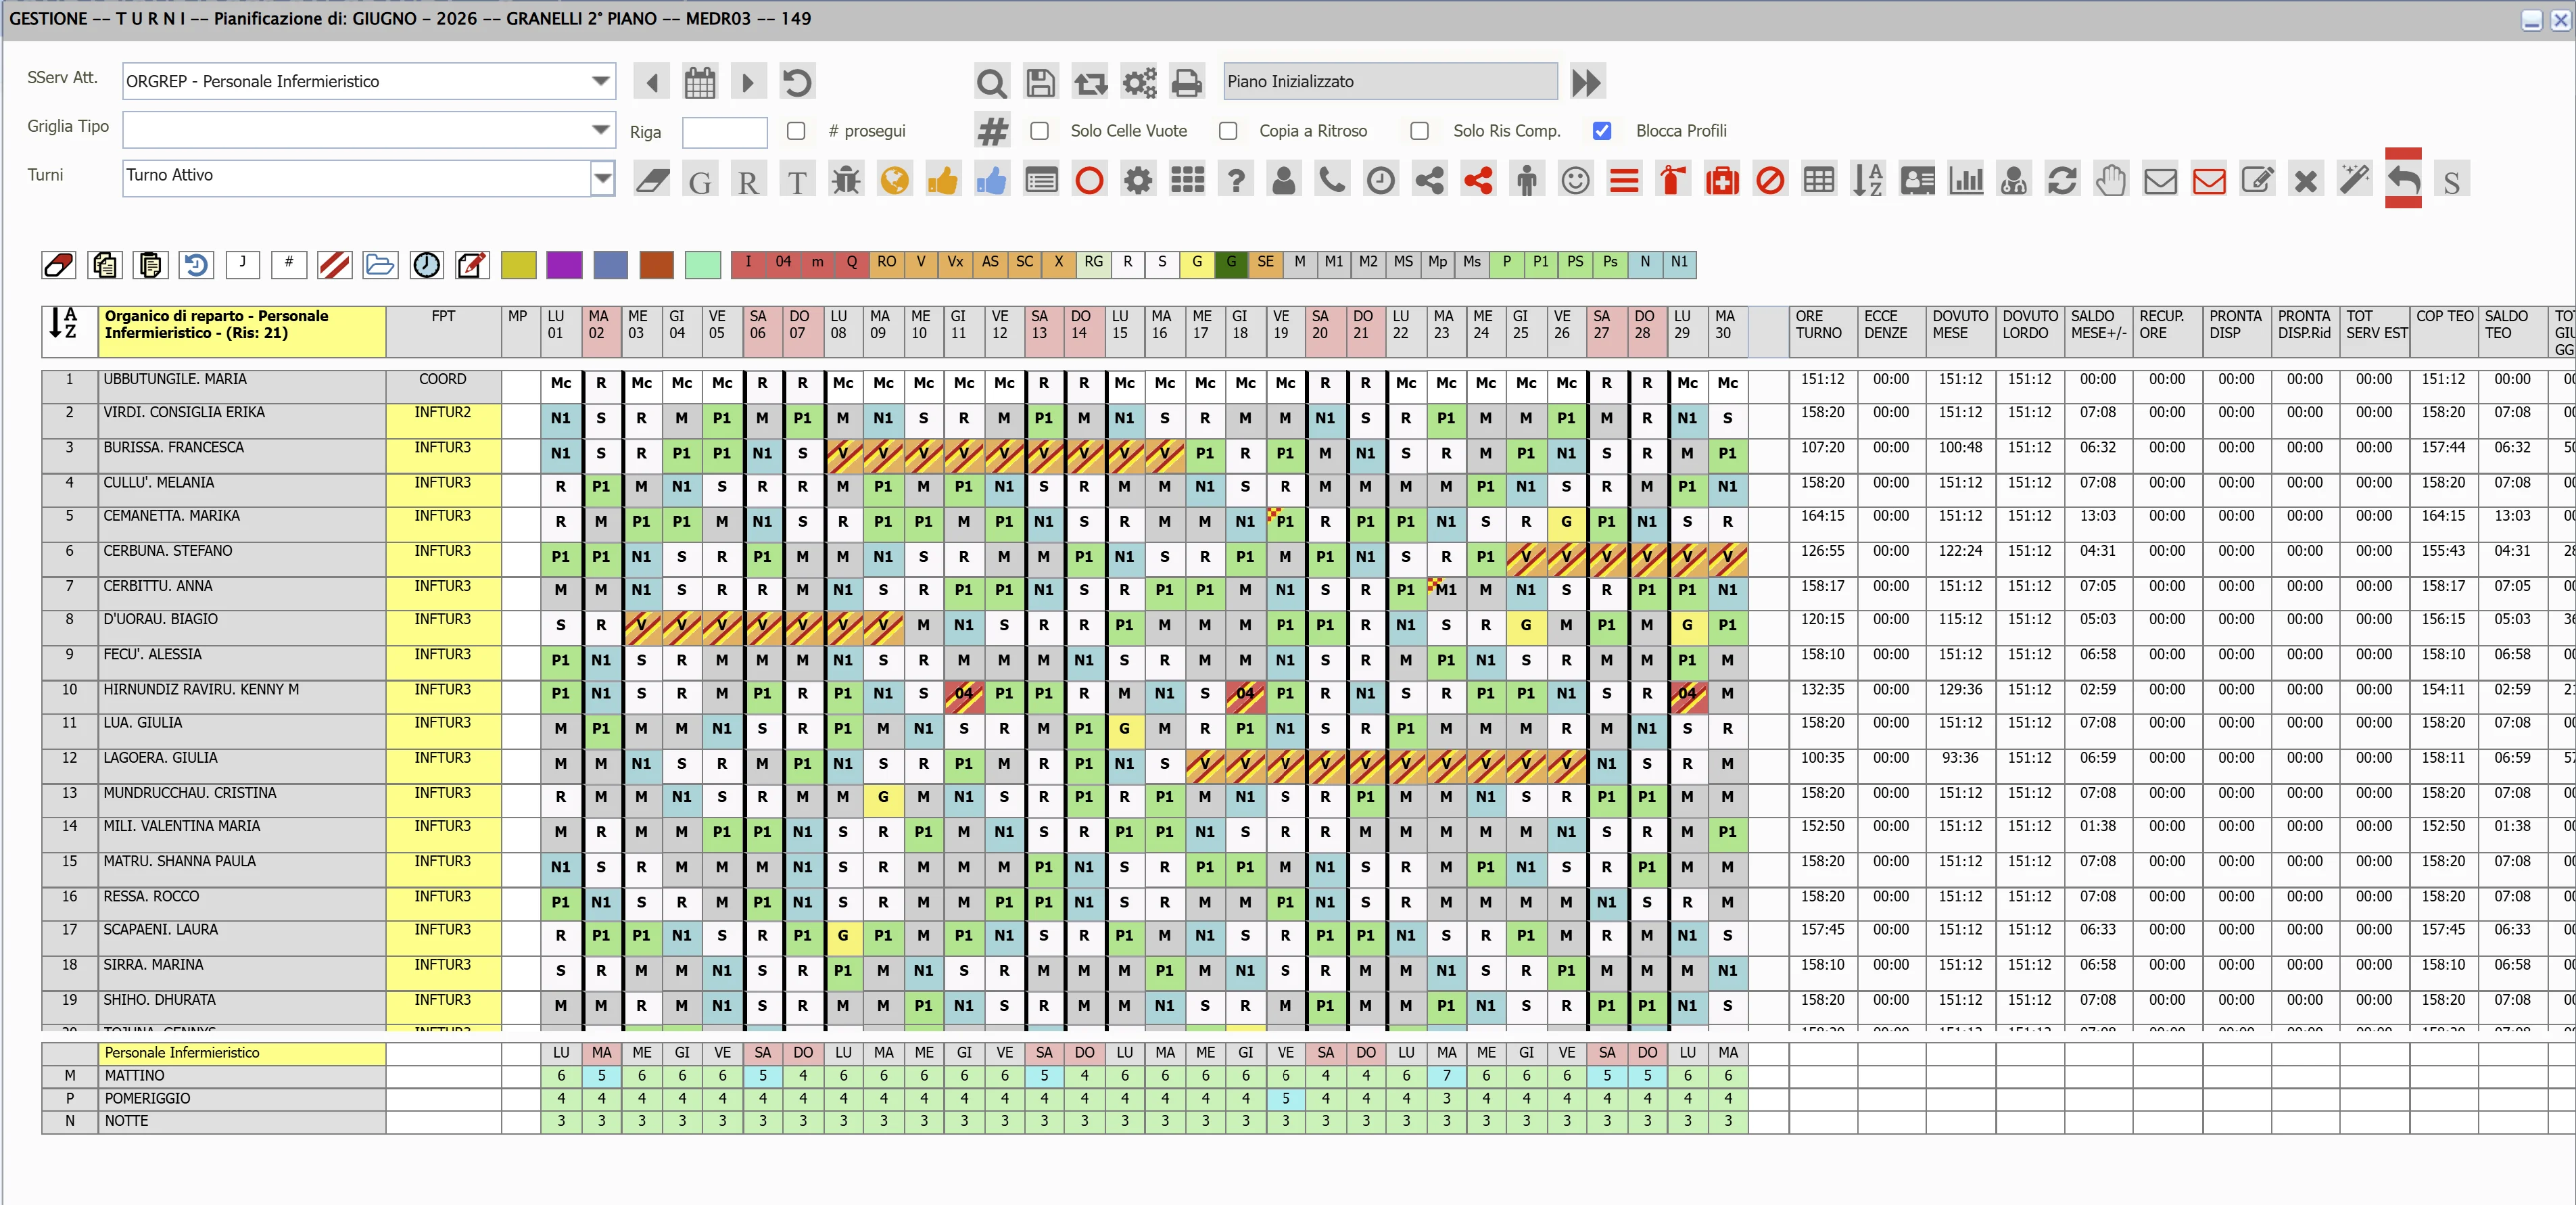Viewport: 2576px width, 1205px height.
Task: Click the eraser tool icon in the Turni toolbar
Action: tap(652, 181)
